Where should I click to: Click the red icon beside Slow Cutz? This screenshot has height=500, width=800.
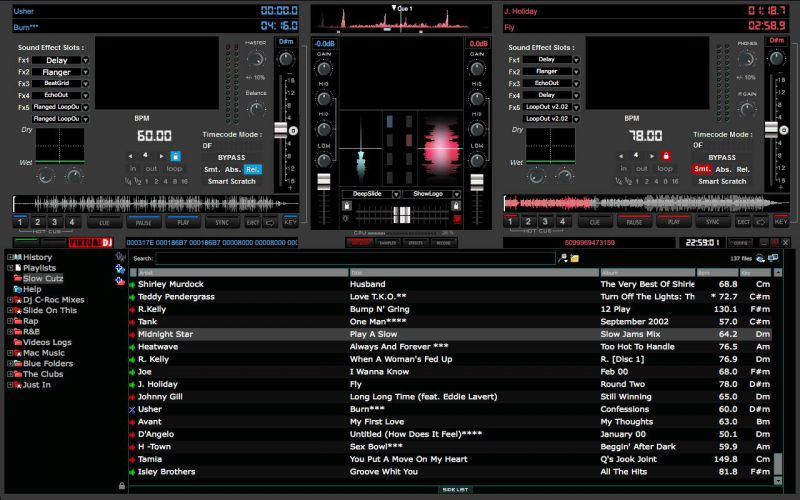[x=120, y=281]
